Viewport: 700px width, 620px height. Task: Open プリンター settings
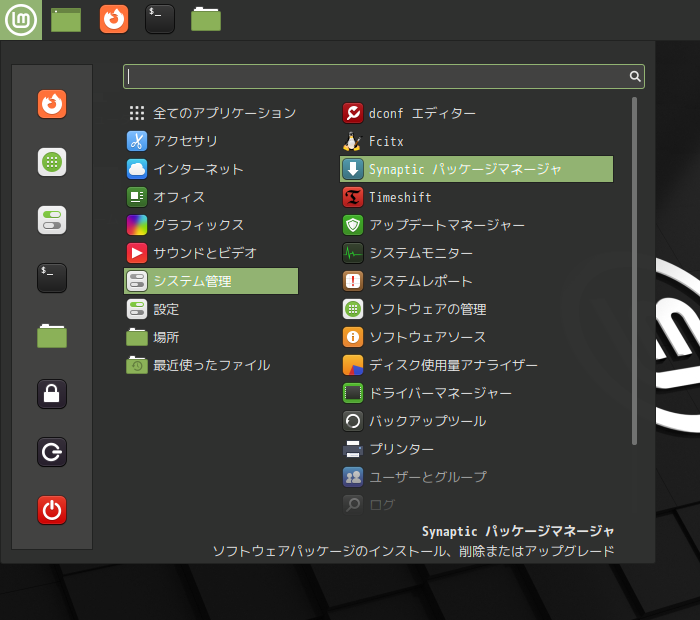476,449
